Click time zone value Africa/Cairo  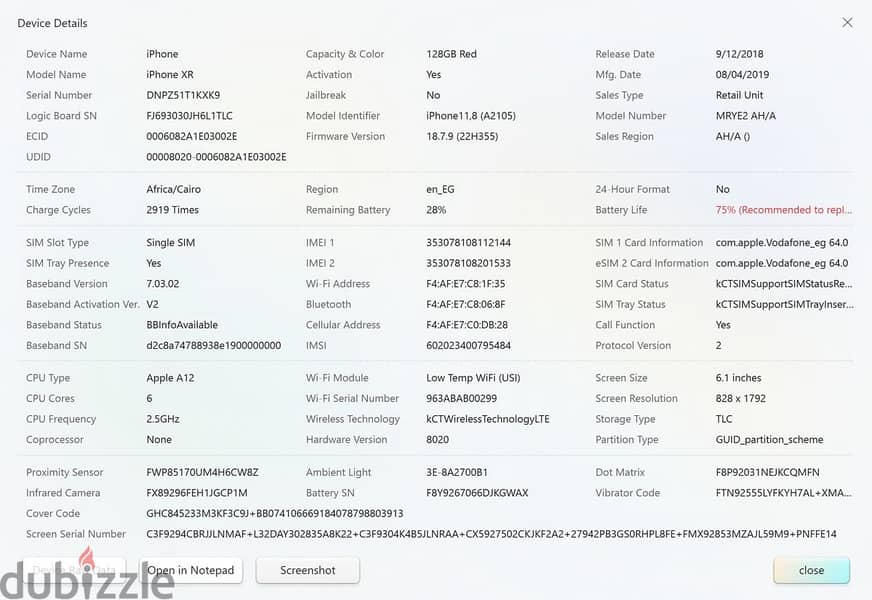coord(173,189)
